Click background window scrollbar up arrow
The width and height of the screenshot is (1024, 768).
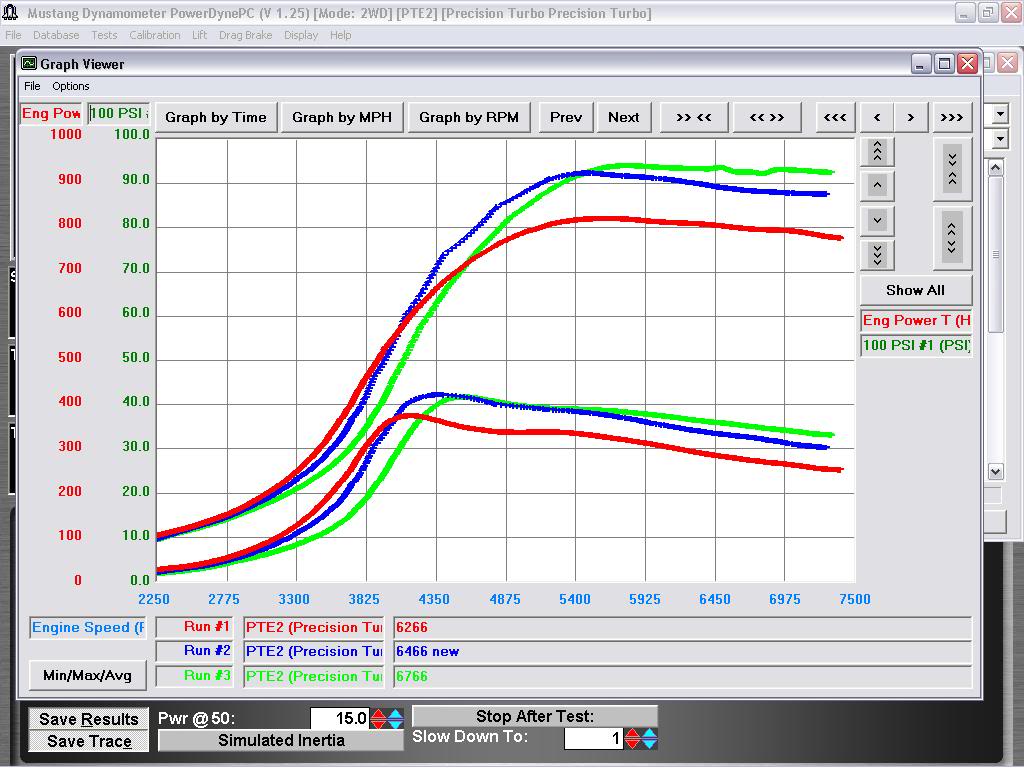click(995, 168)
